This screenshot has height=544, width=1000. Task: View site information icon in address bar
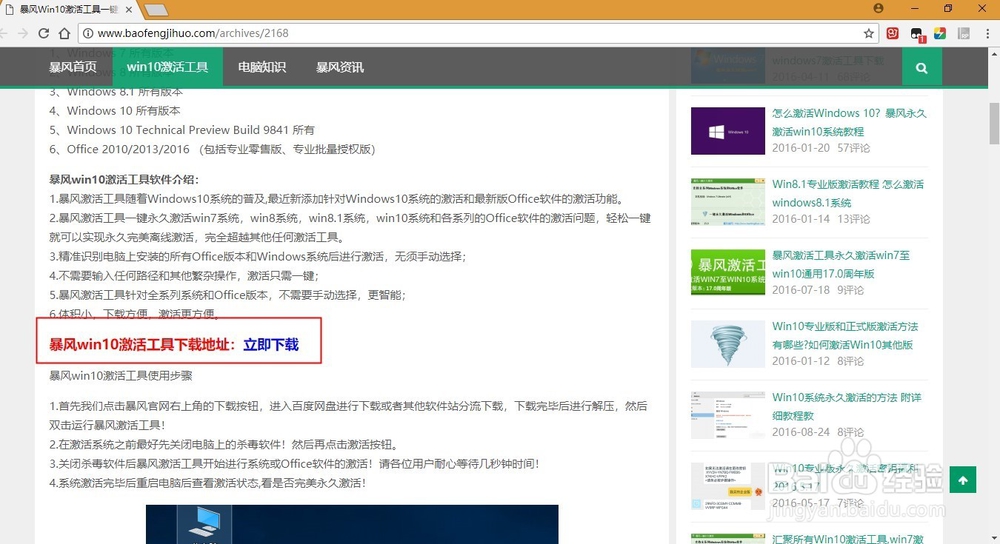point(88,33)
